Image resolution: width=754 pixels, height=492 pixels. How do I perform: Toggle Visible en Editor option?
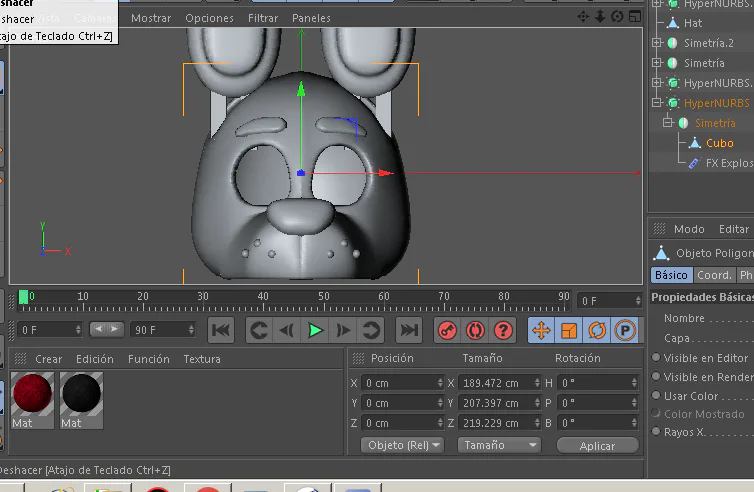[656, 357]
